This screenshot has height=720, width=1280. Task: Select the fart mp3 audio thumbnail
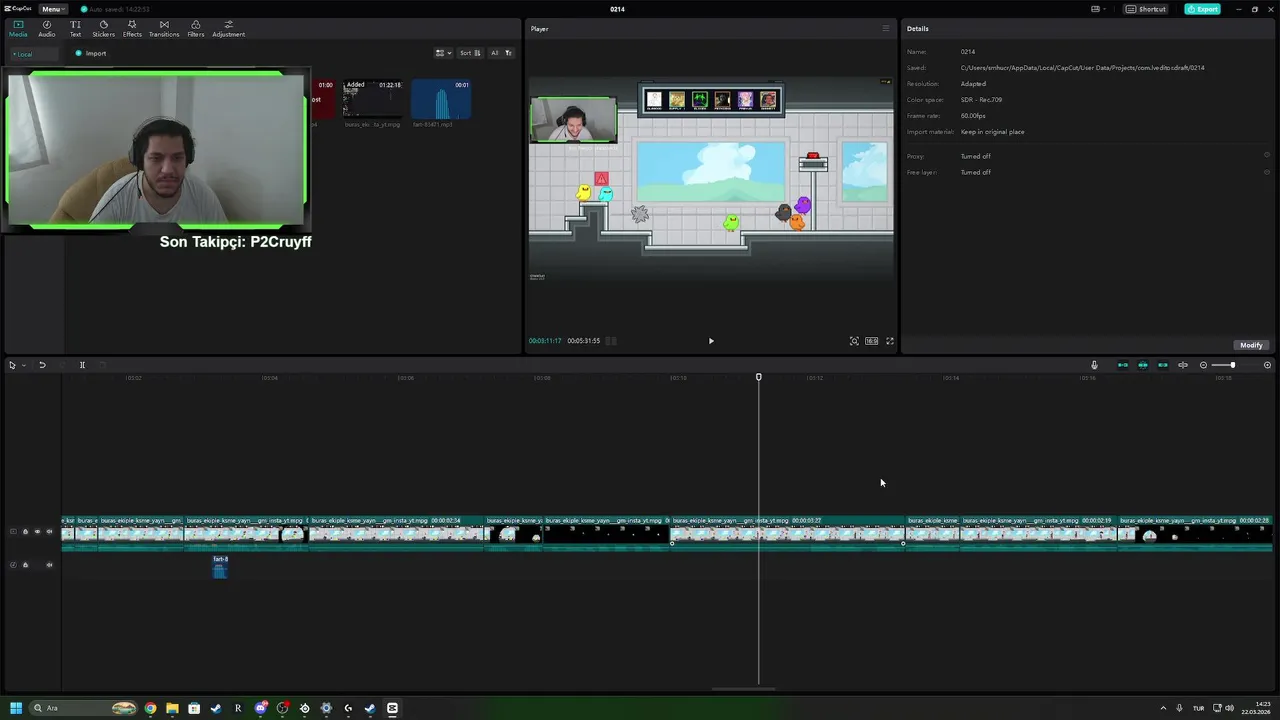click(441, 99)
